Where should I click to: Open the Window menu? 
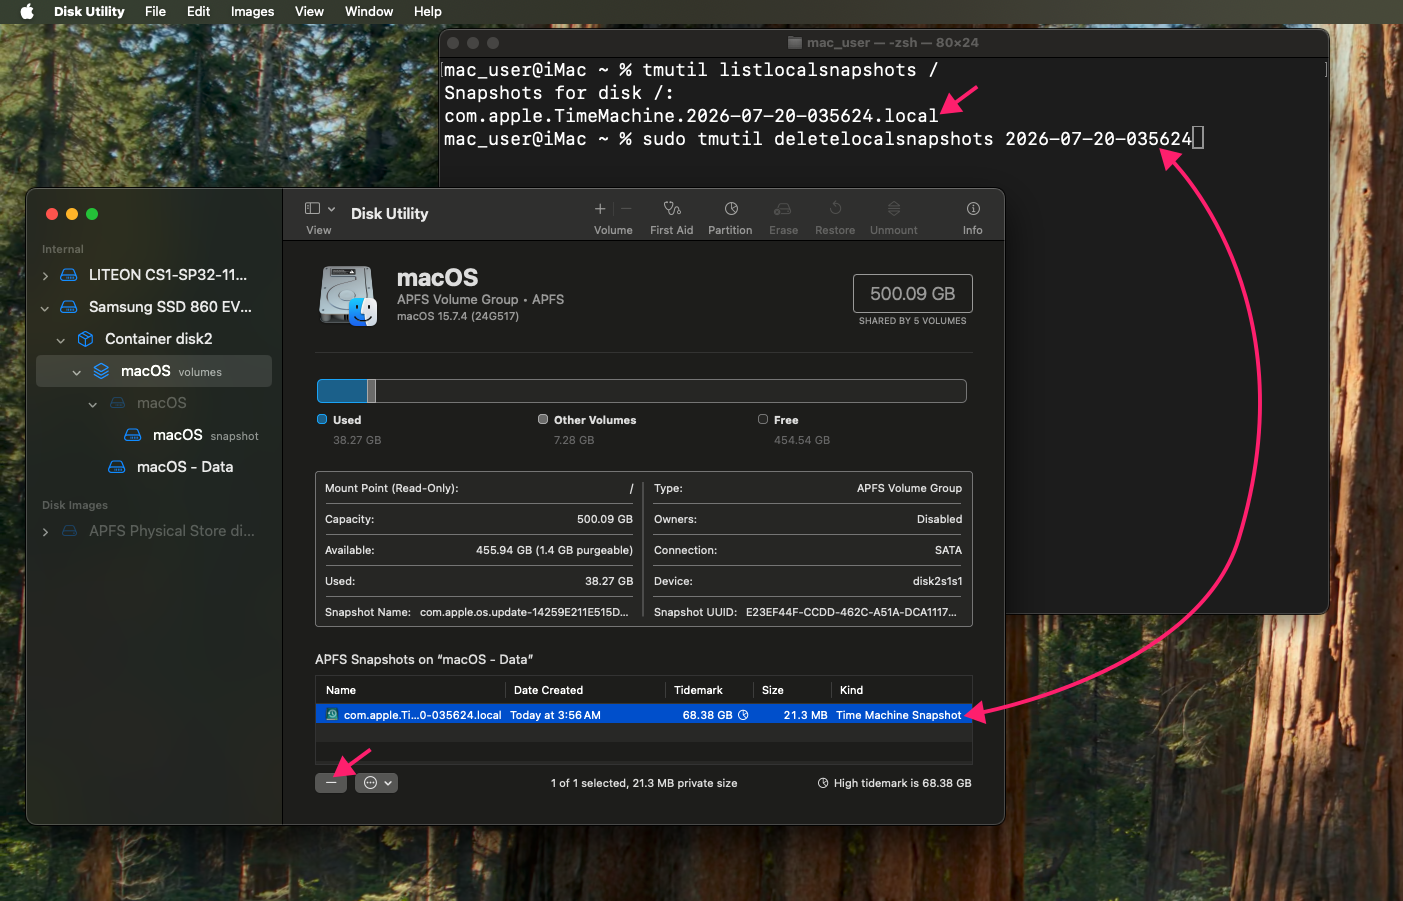(369, 11)
